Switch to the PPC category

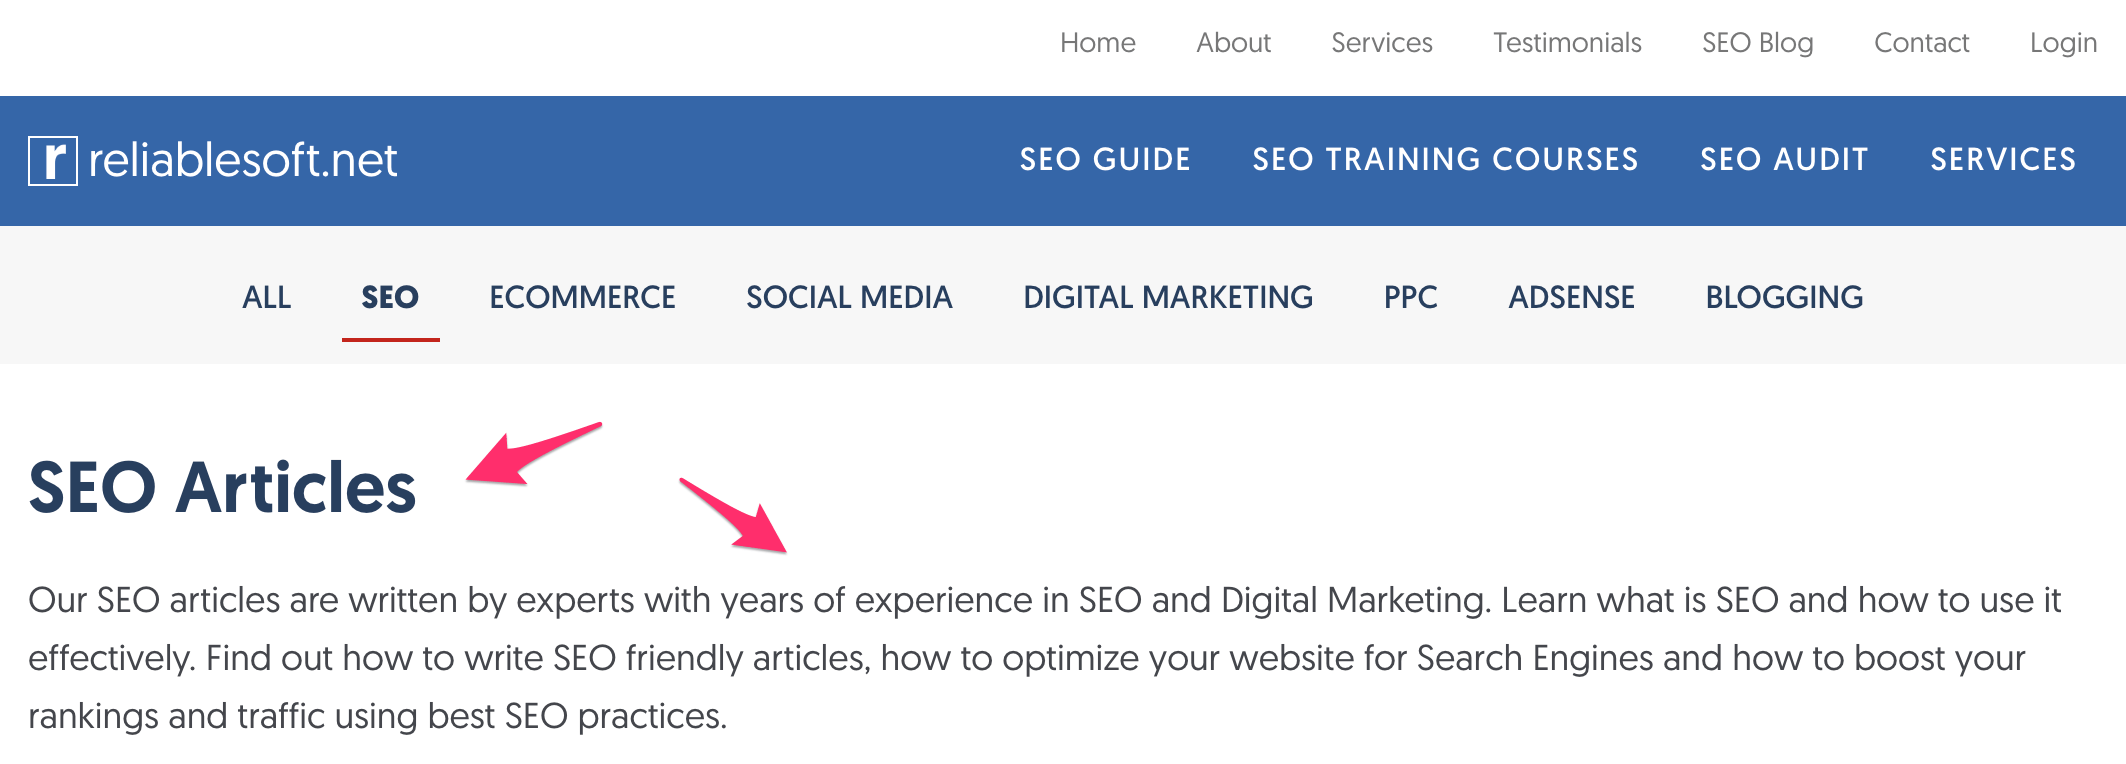[1410, 297]
